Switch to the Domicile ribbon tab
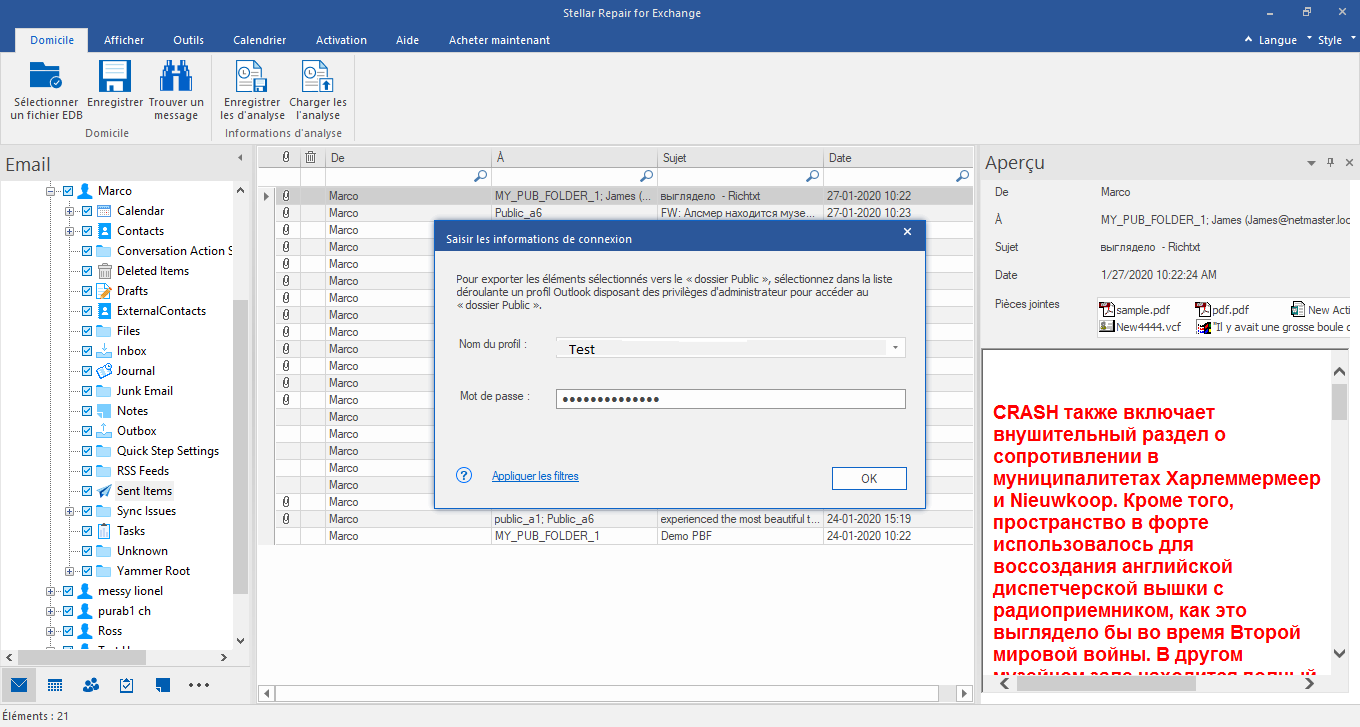This screenshot has width=1360, height=727. point(52,40)
